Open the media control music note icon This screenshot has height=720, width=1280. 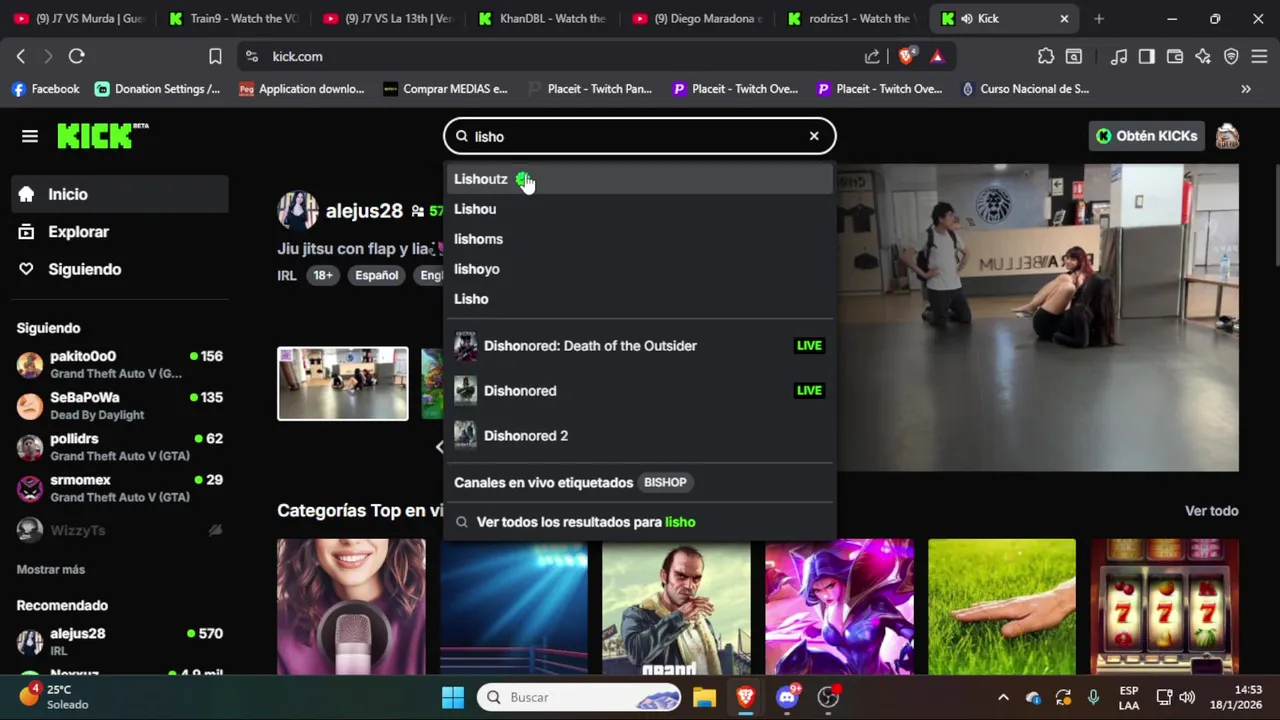pos(1119,57)
